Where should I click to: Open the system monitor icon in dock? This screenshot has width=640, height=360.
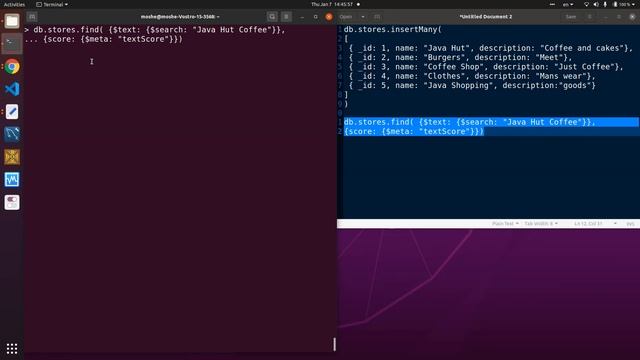pos(12,179)
